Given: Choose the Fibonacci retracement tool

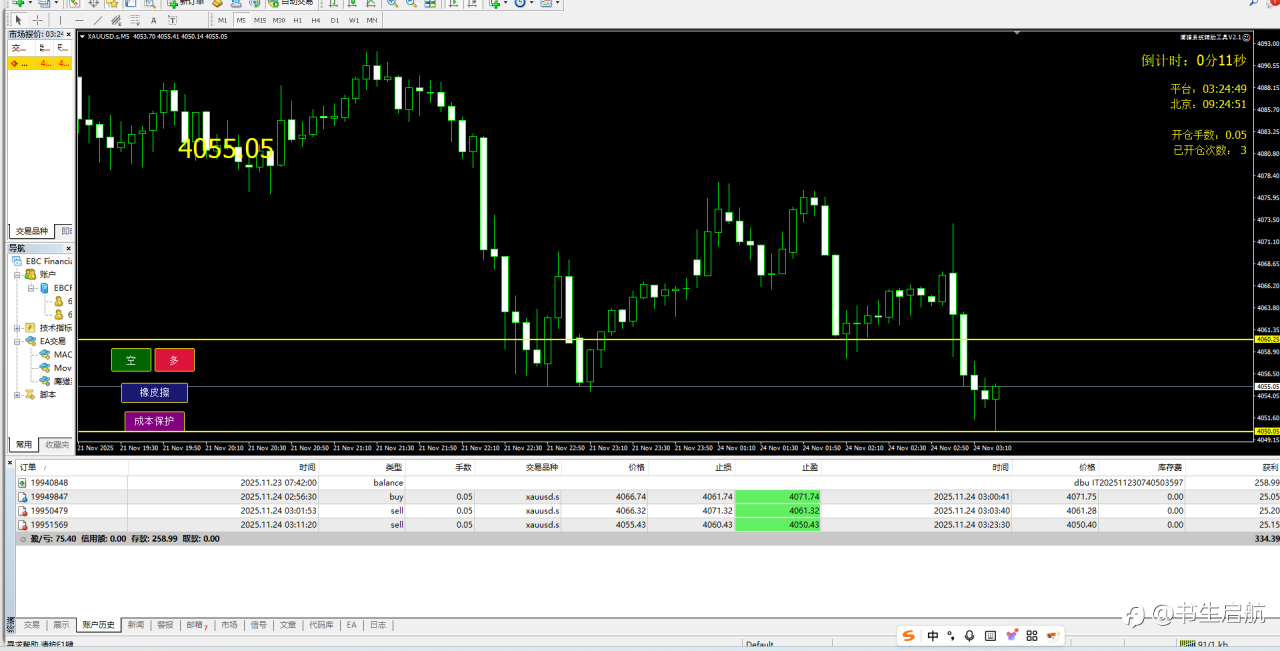Looking at the screenshot, I should tap(134, 20).
